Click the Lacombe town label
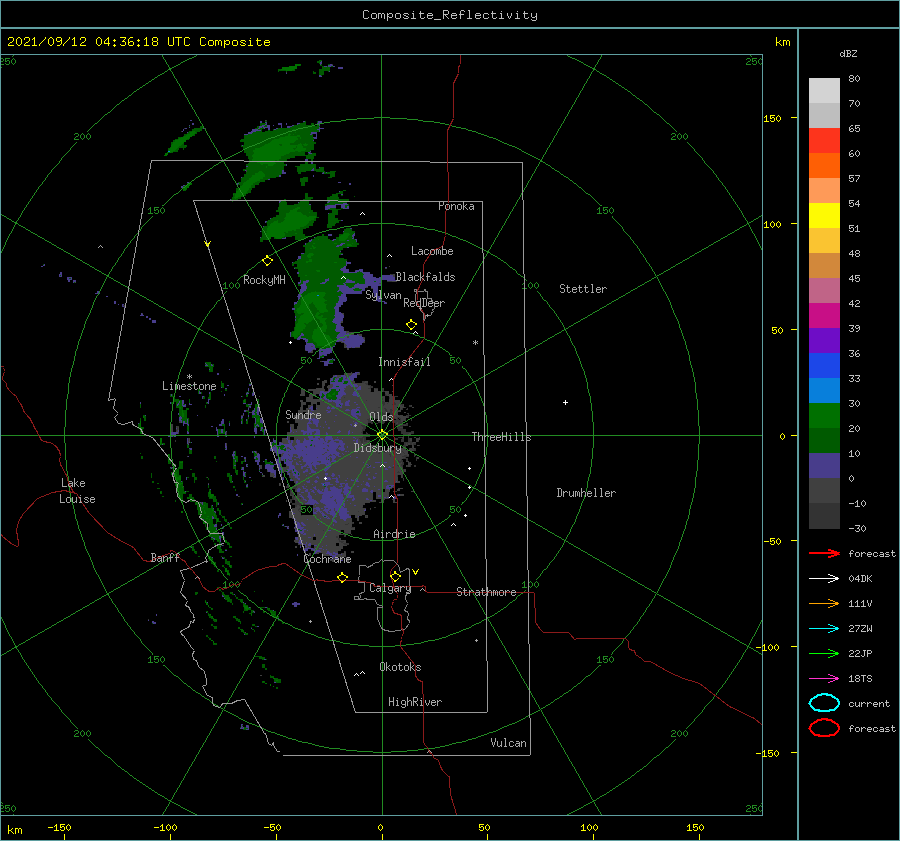This screenshot has height=841, width=900. 432,251
